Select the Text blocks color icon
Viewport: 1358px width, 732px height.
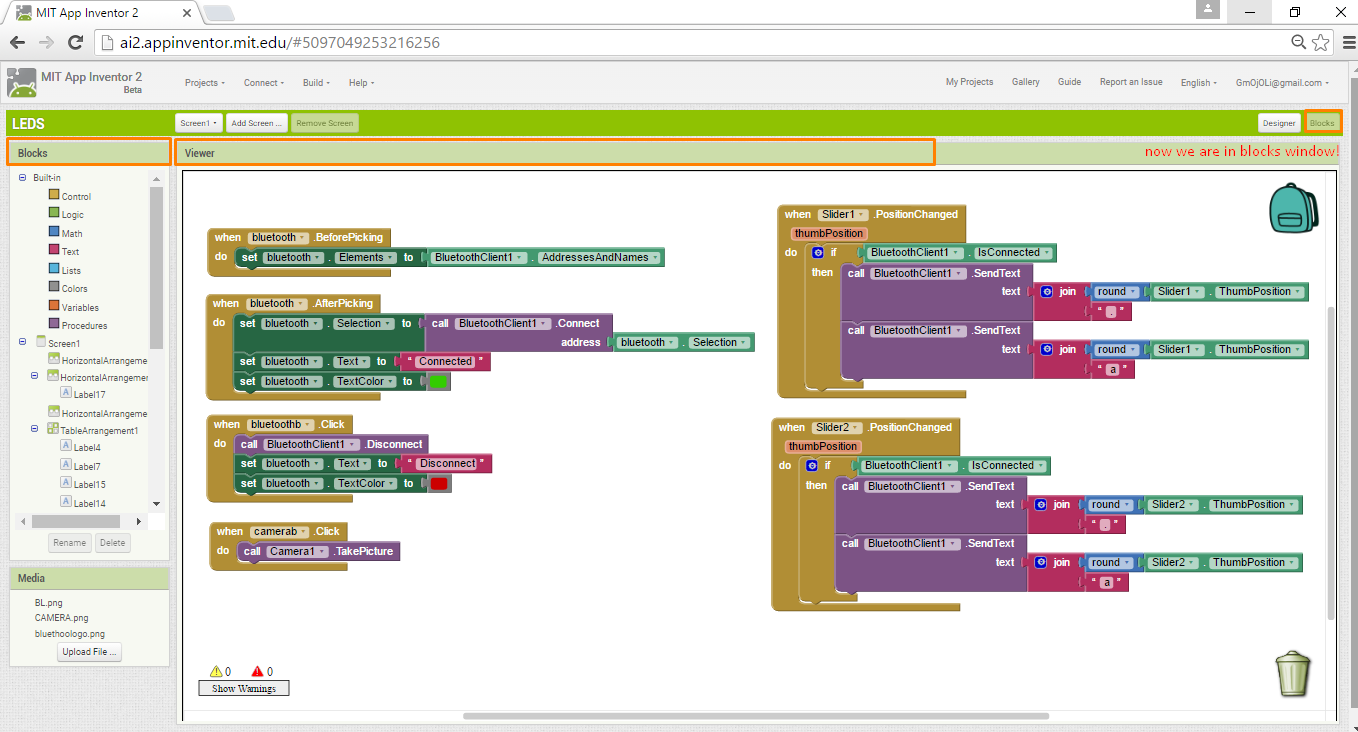(53, 251)
